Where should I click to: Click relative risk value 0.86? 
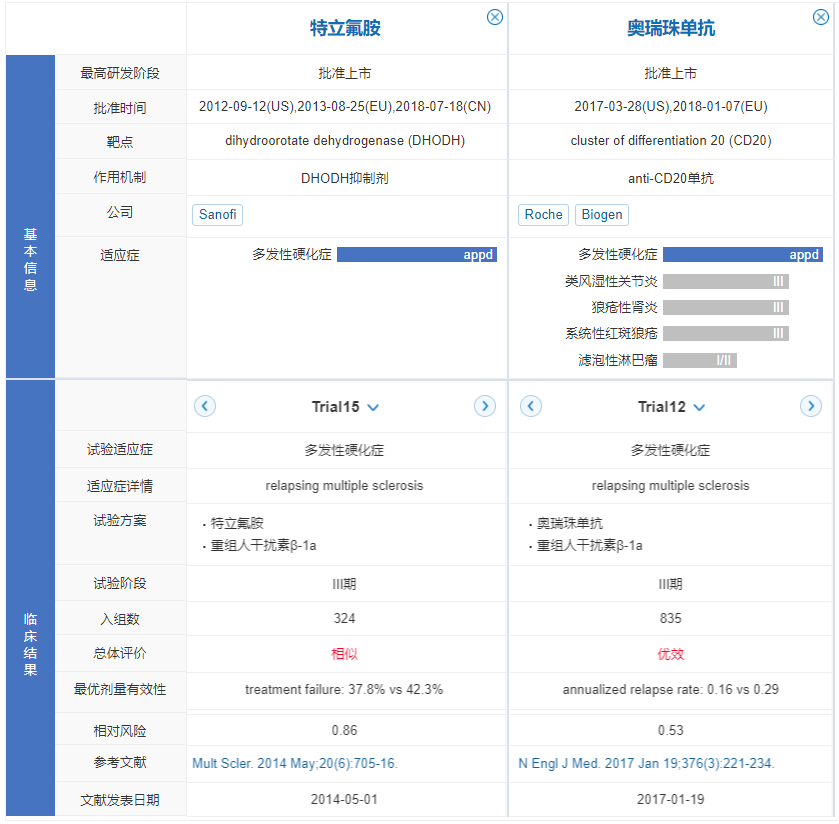(x=345, y=730)
